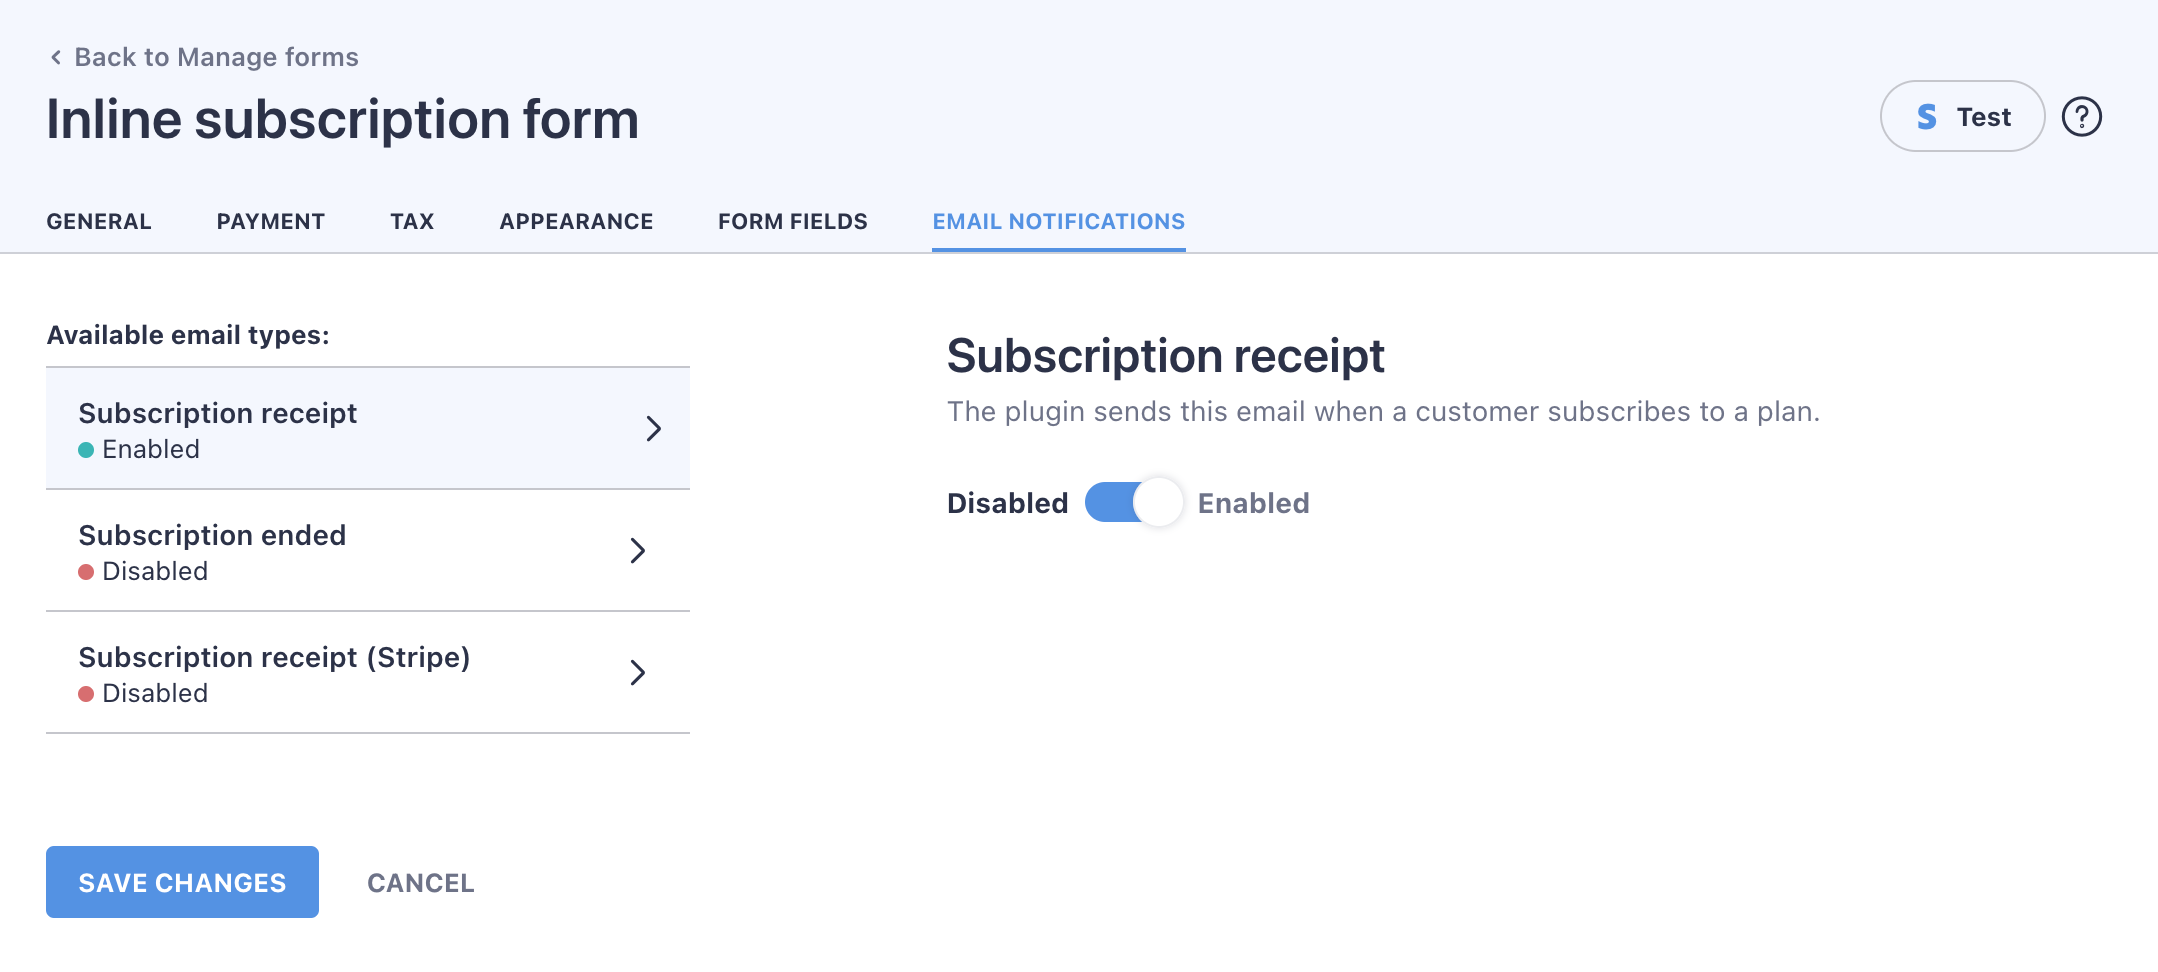Toggle the Subscription receipt enabled switch
This screenshot has height=972, width=2158.
coord(1133,502)
